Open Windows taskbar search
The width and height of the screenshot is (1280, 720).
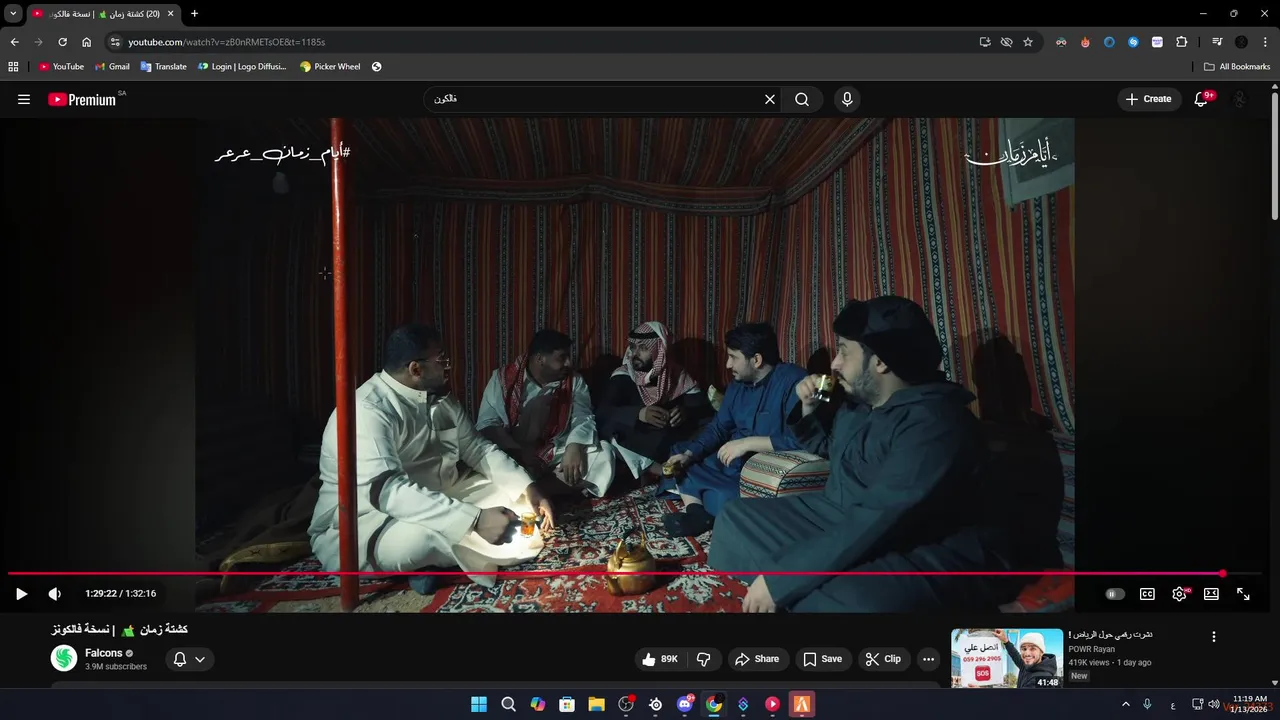pos(508,704)
